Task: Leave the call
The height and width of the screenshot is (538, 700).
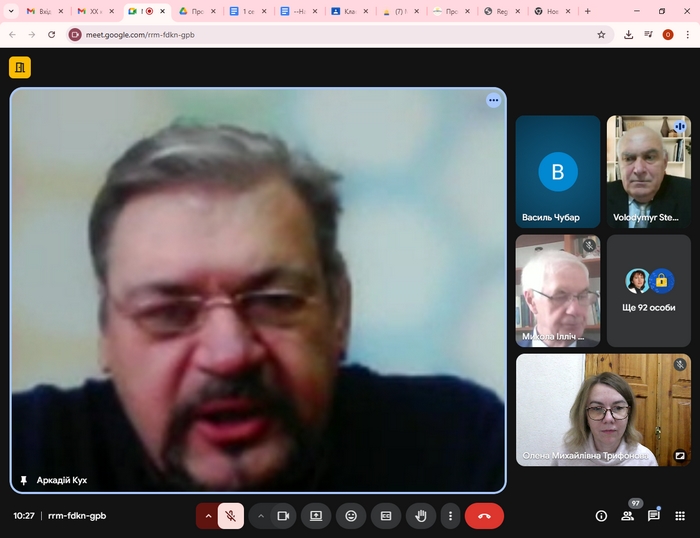Action: tap(484, 516)
